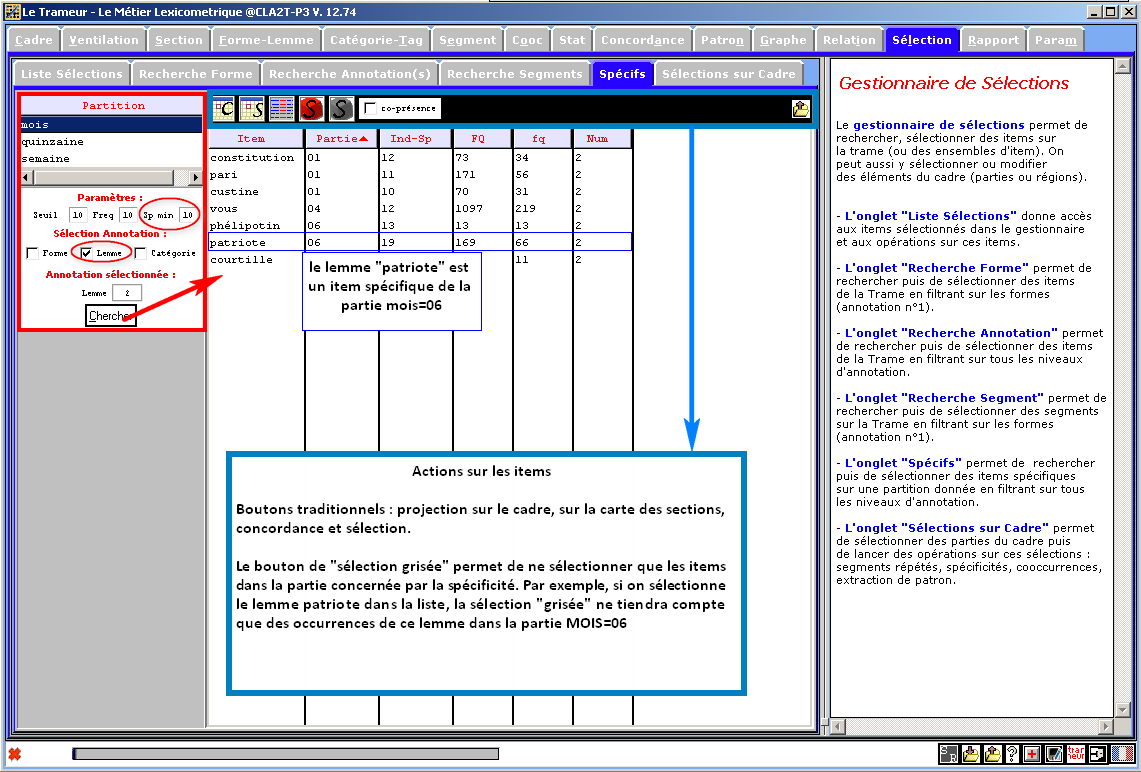This screenshot has width=1141, height=772.
Task: Click the red plus icon
Action: click(x=1032, y=754)
